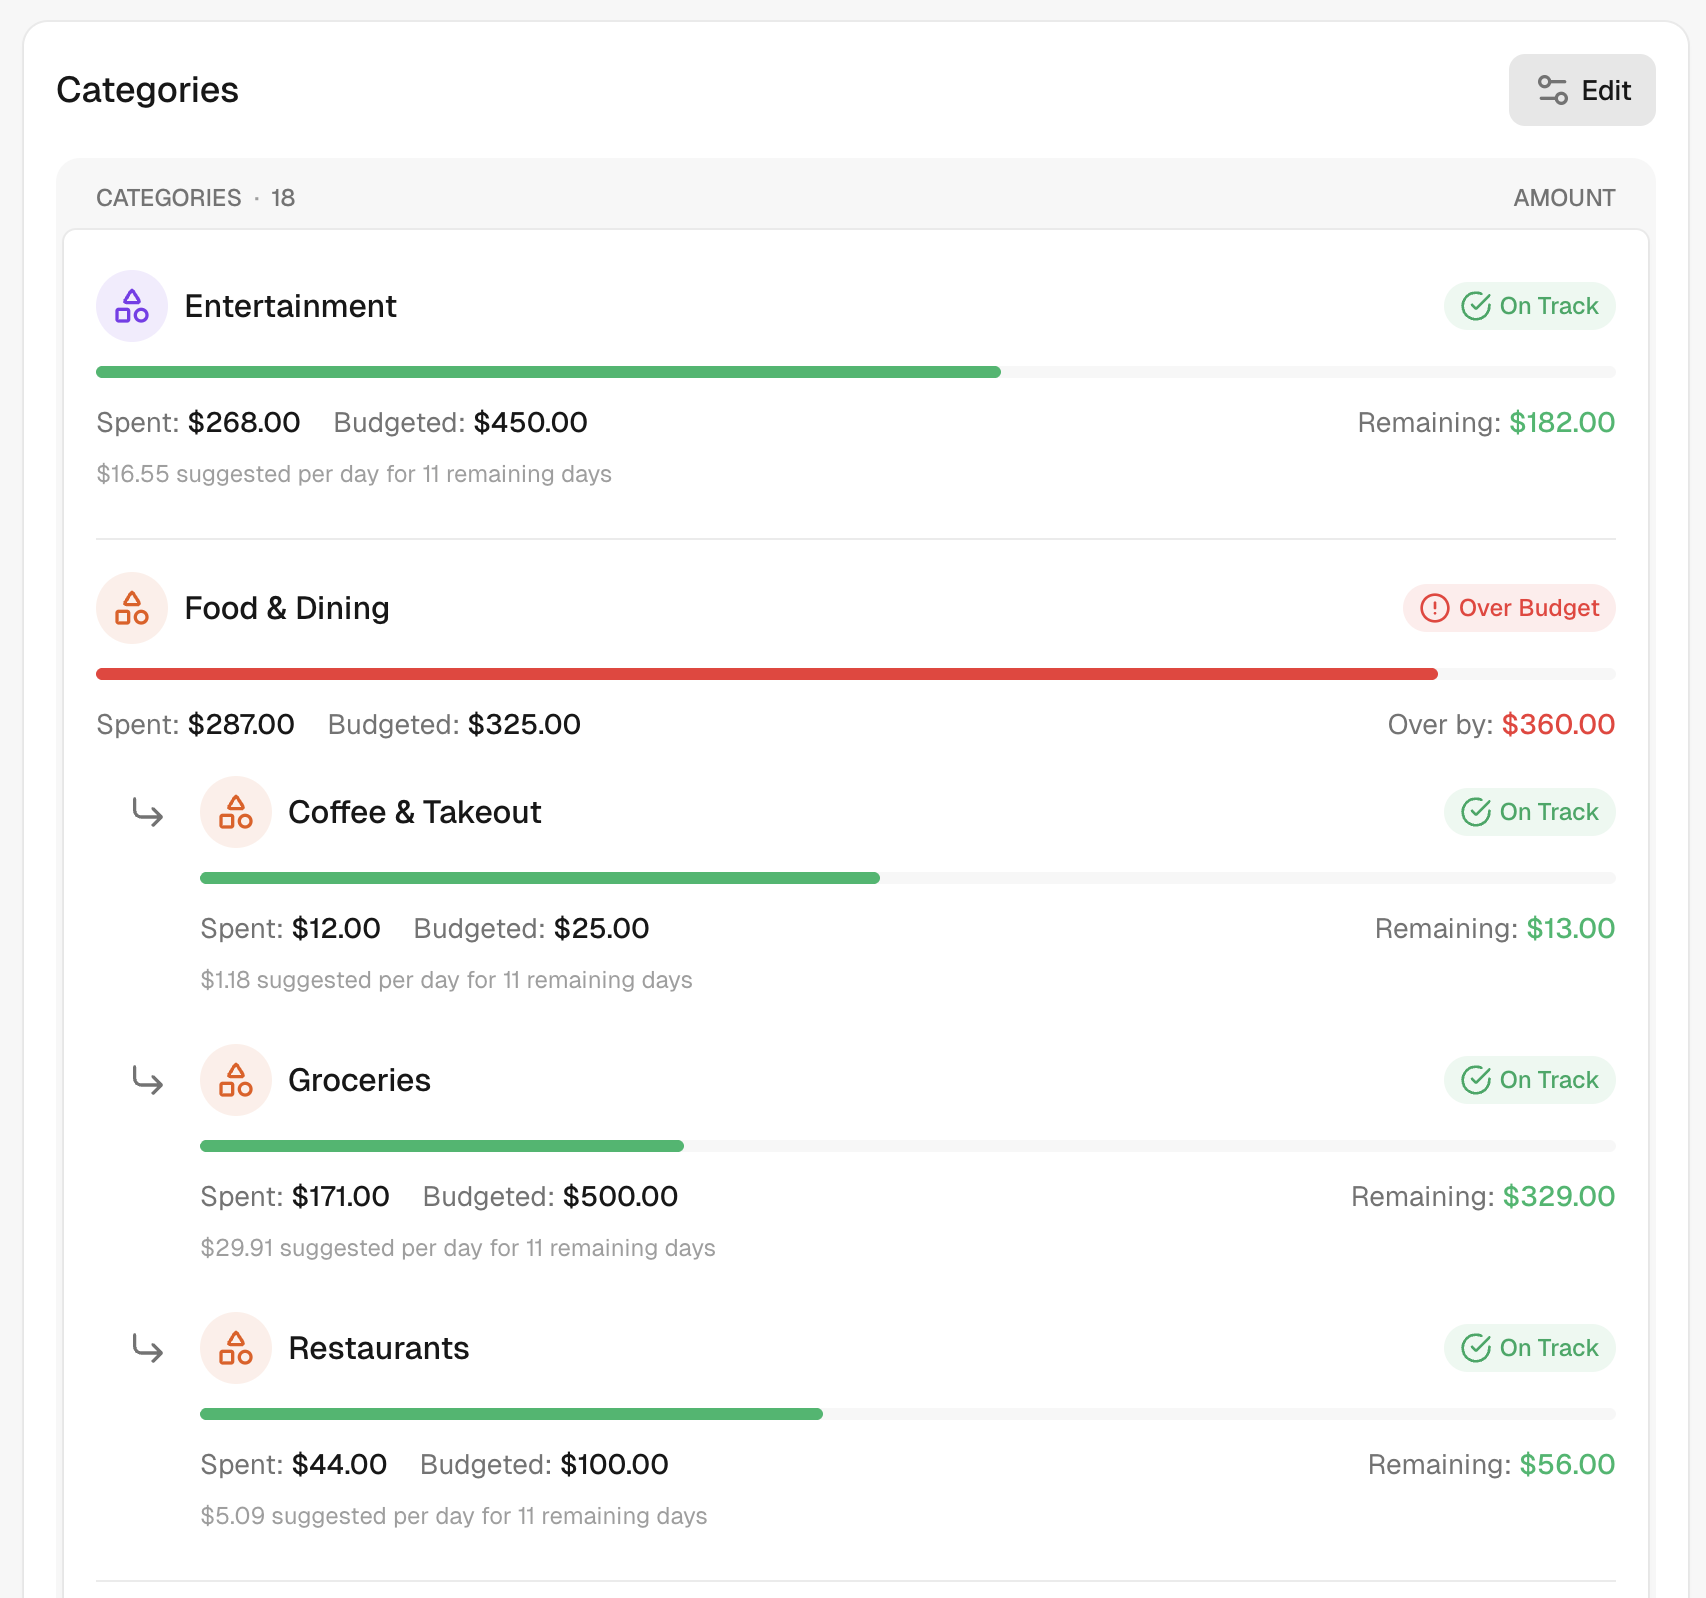Click the subcategory arrow beside Groceries
1706x1598 pixels.
click(148, 1080)
